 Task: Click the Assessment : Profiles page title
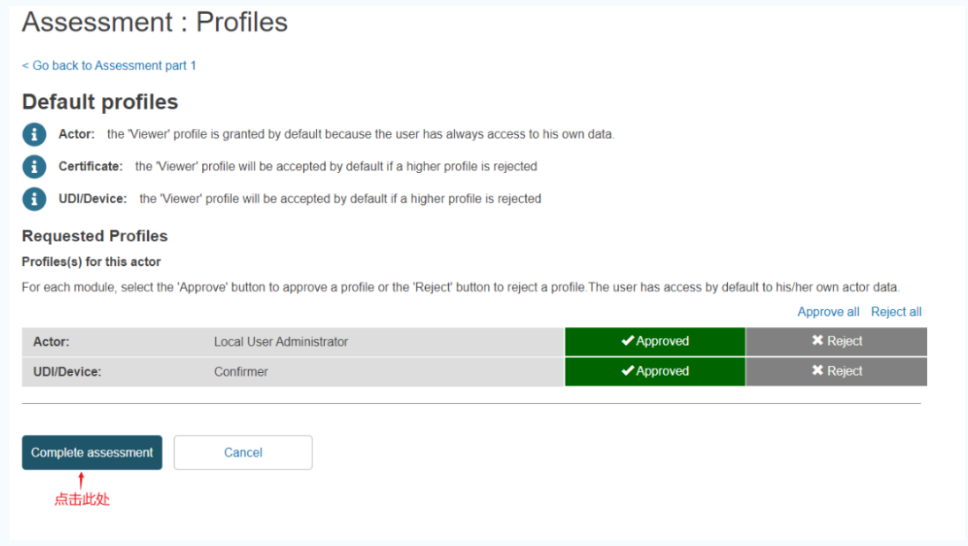coord(155,22)
